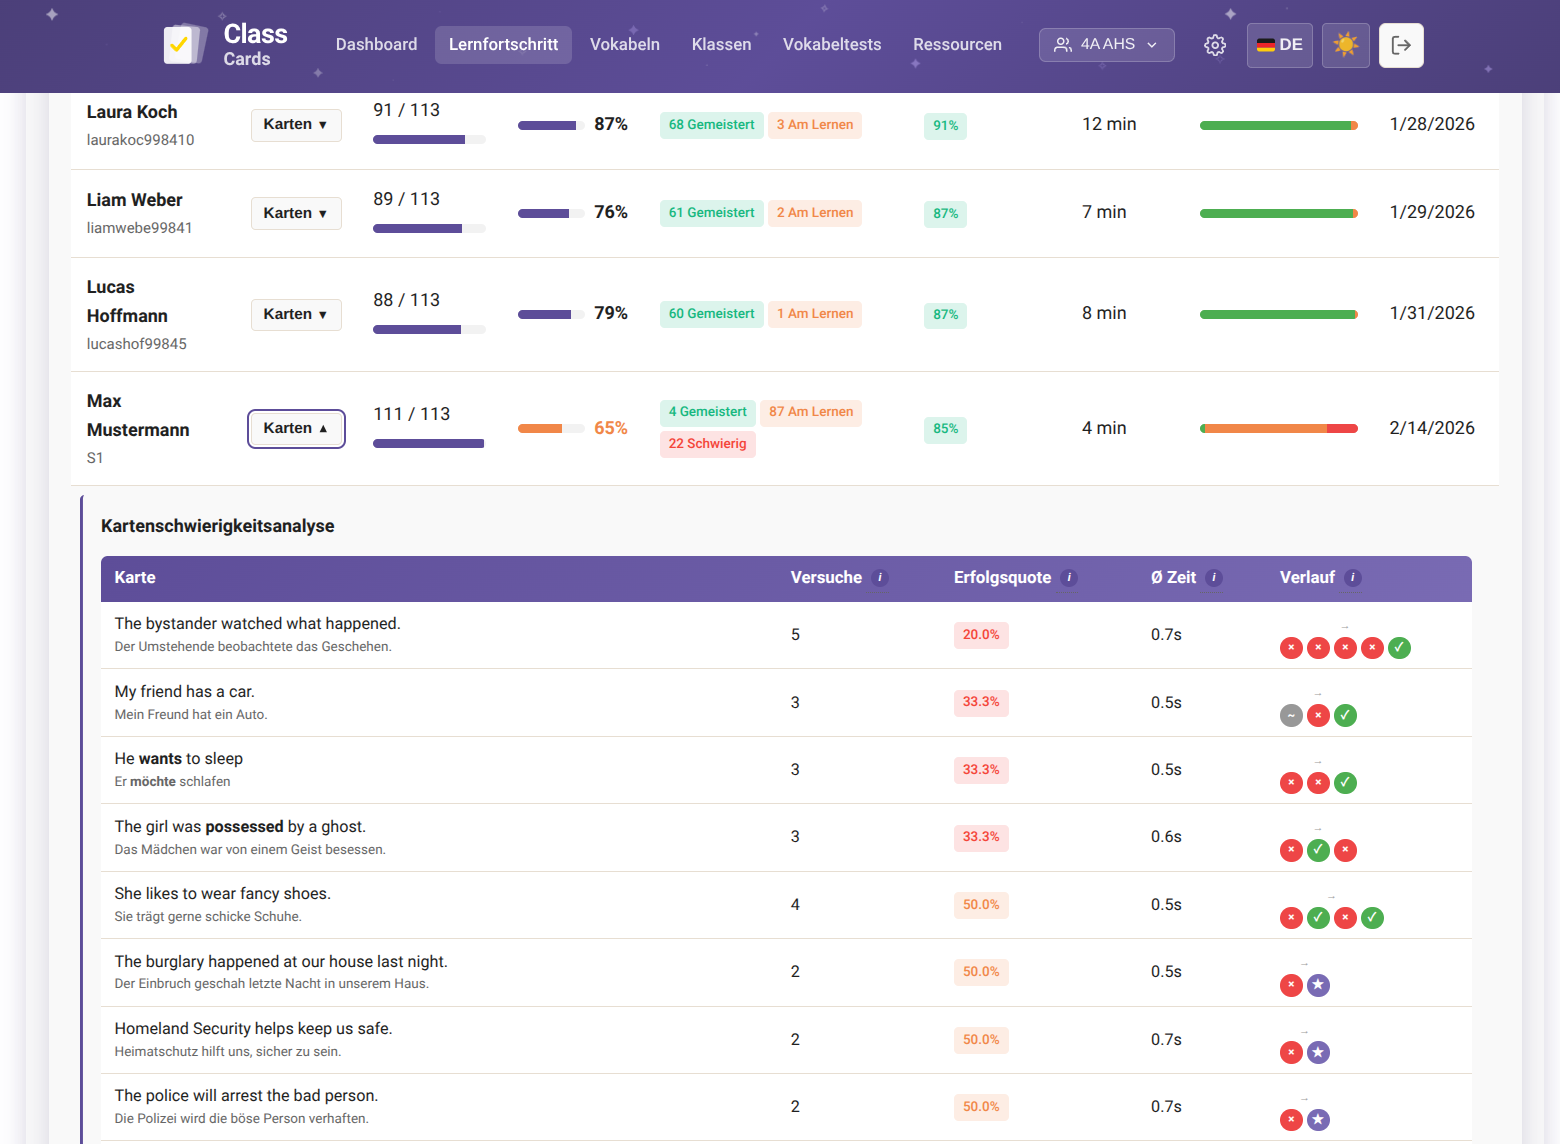Viewport: 1560px width, 1144px height.
Task: Open the Vokabeln section
Action: 625,44
